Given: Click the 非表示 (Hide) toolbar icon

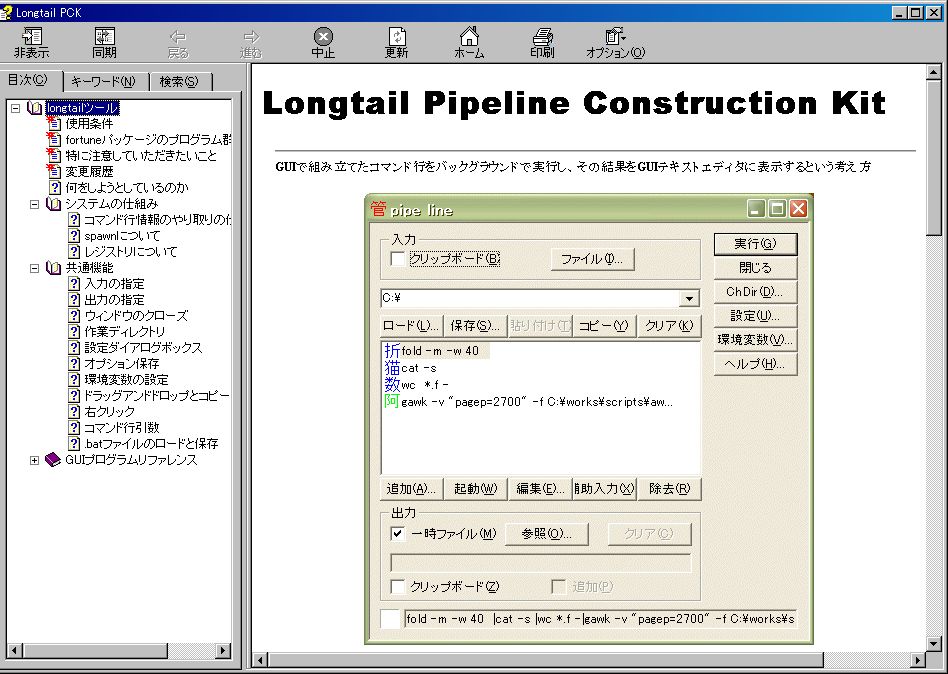Looking at the screenshot, I should pyautogui.click(x=31, y=42).
